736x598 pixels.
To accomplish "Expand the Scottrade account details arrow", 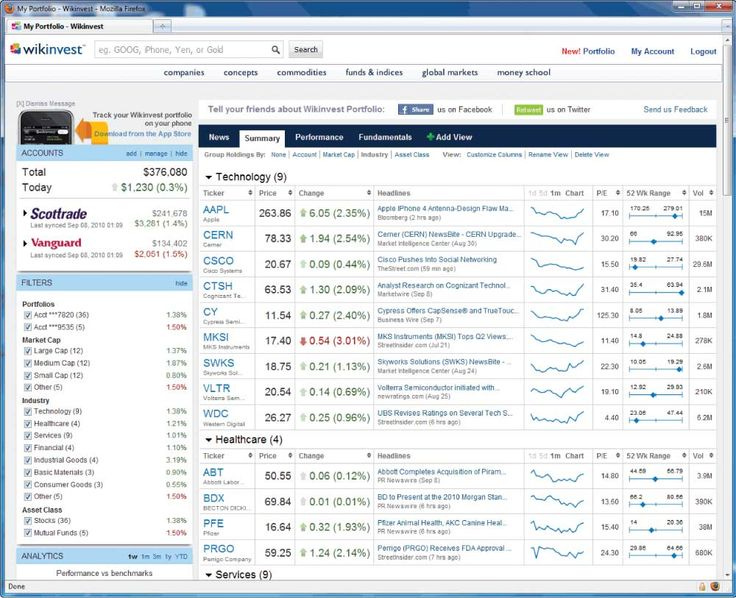I will pyautogui.click(x=25, y=213).
